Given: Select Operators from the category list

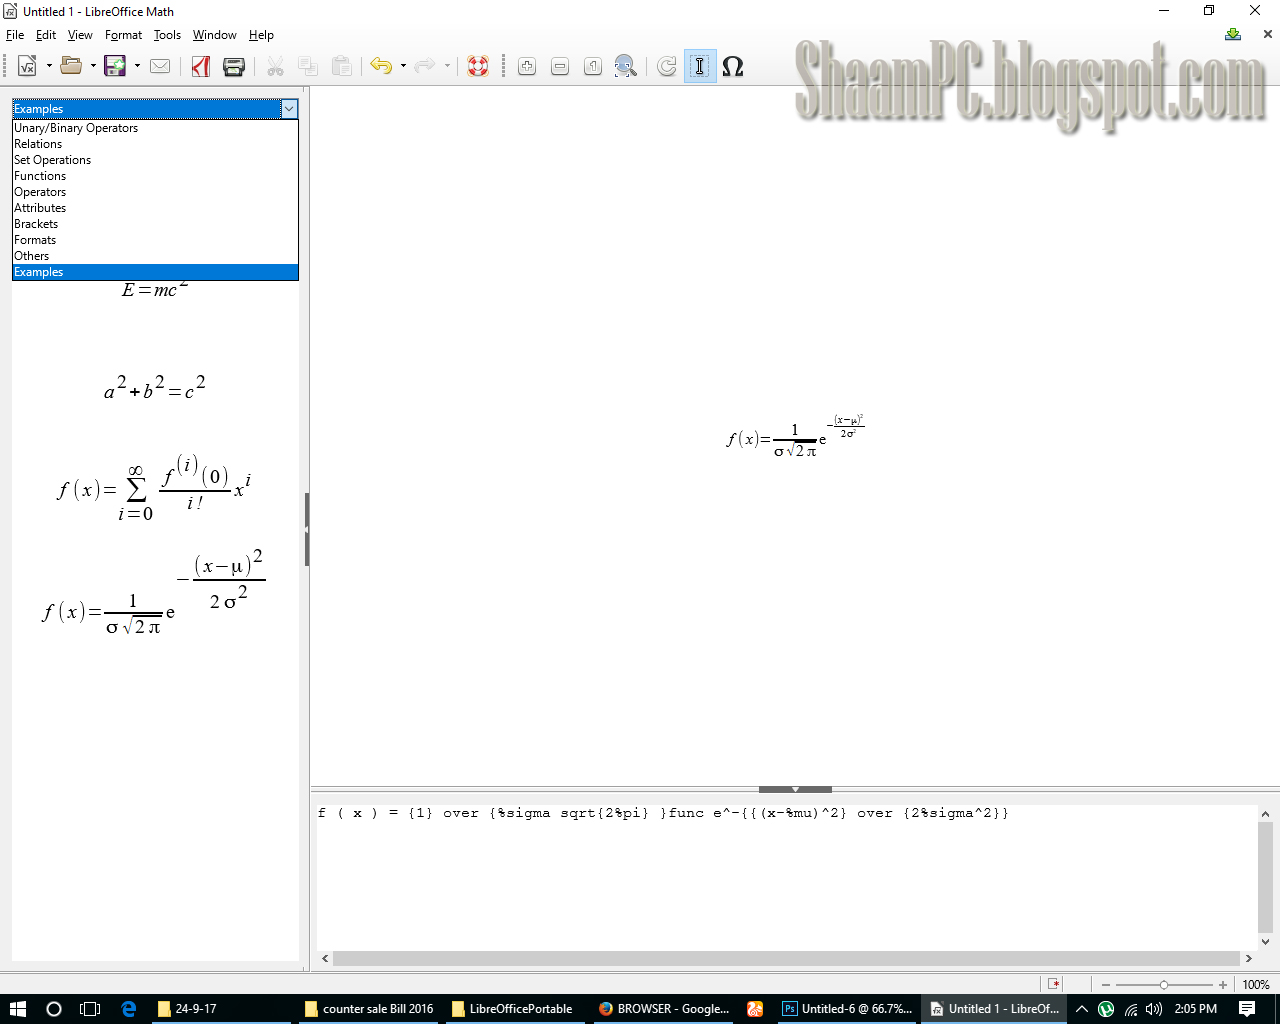Looking at the screenshot, I should 155,192.
